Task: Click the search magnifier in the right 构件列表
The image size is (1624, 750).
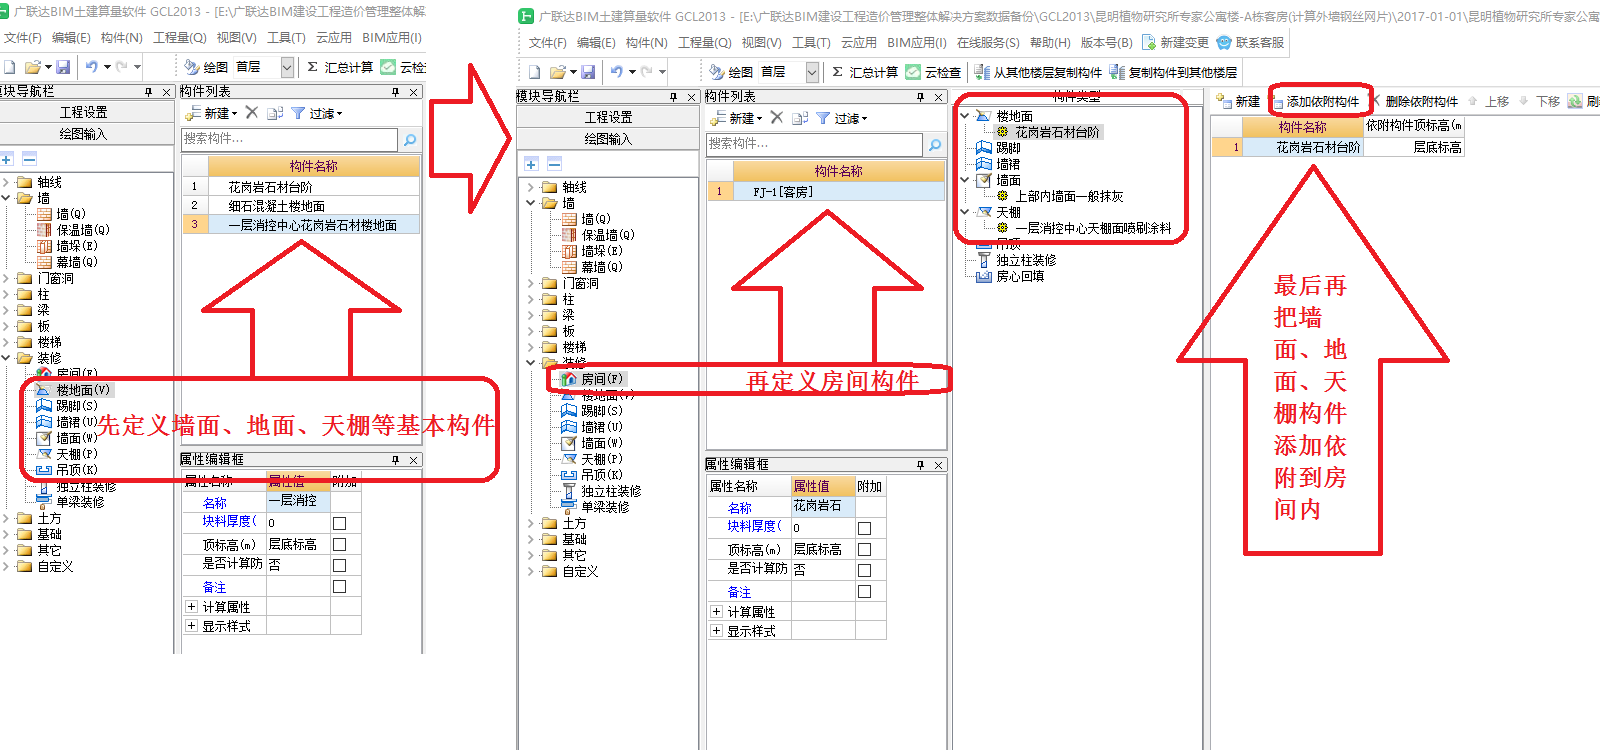Action: click(935, 145)
